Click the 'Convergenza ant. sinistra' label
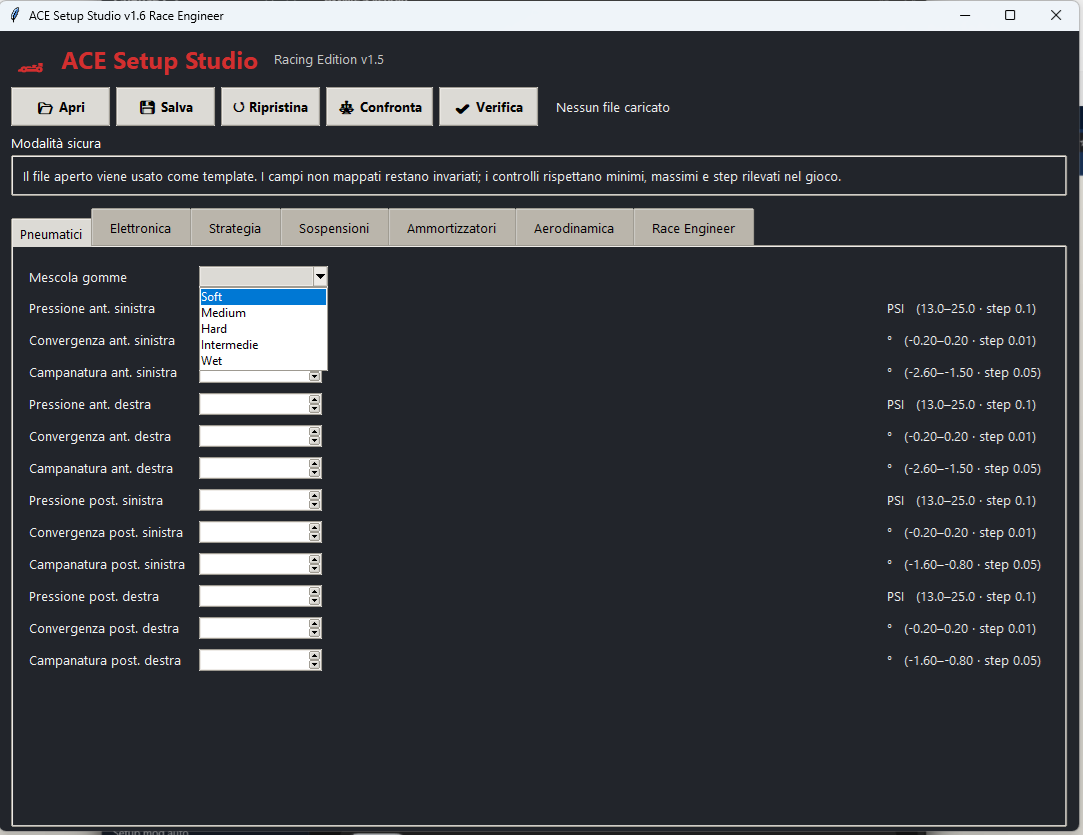This screenshot has width=1083, height=835. tap(102, 340)
